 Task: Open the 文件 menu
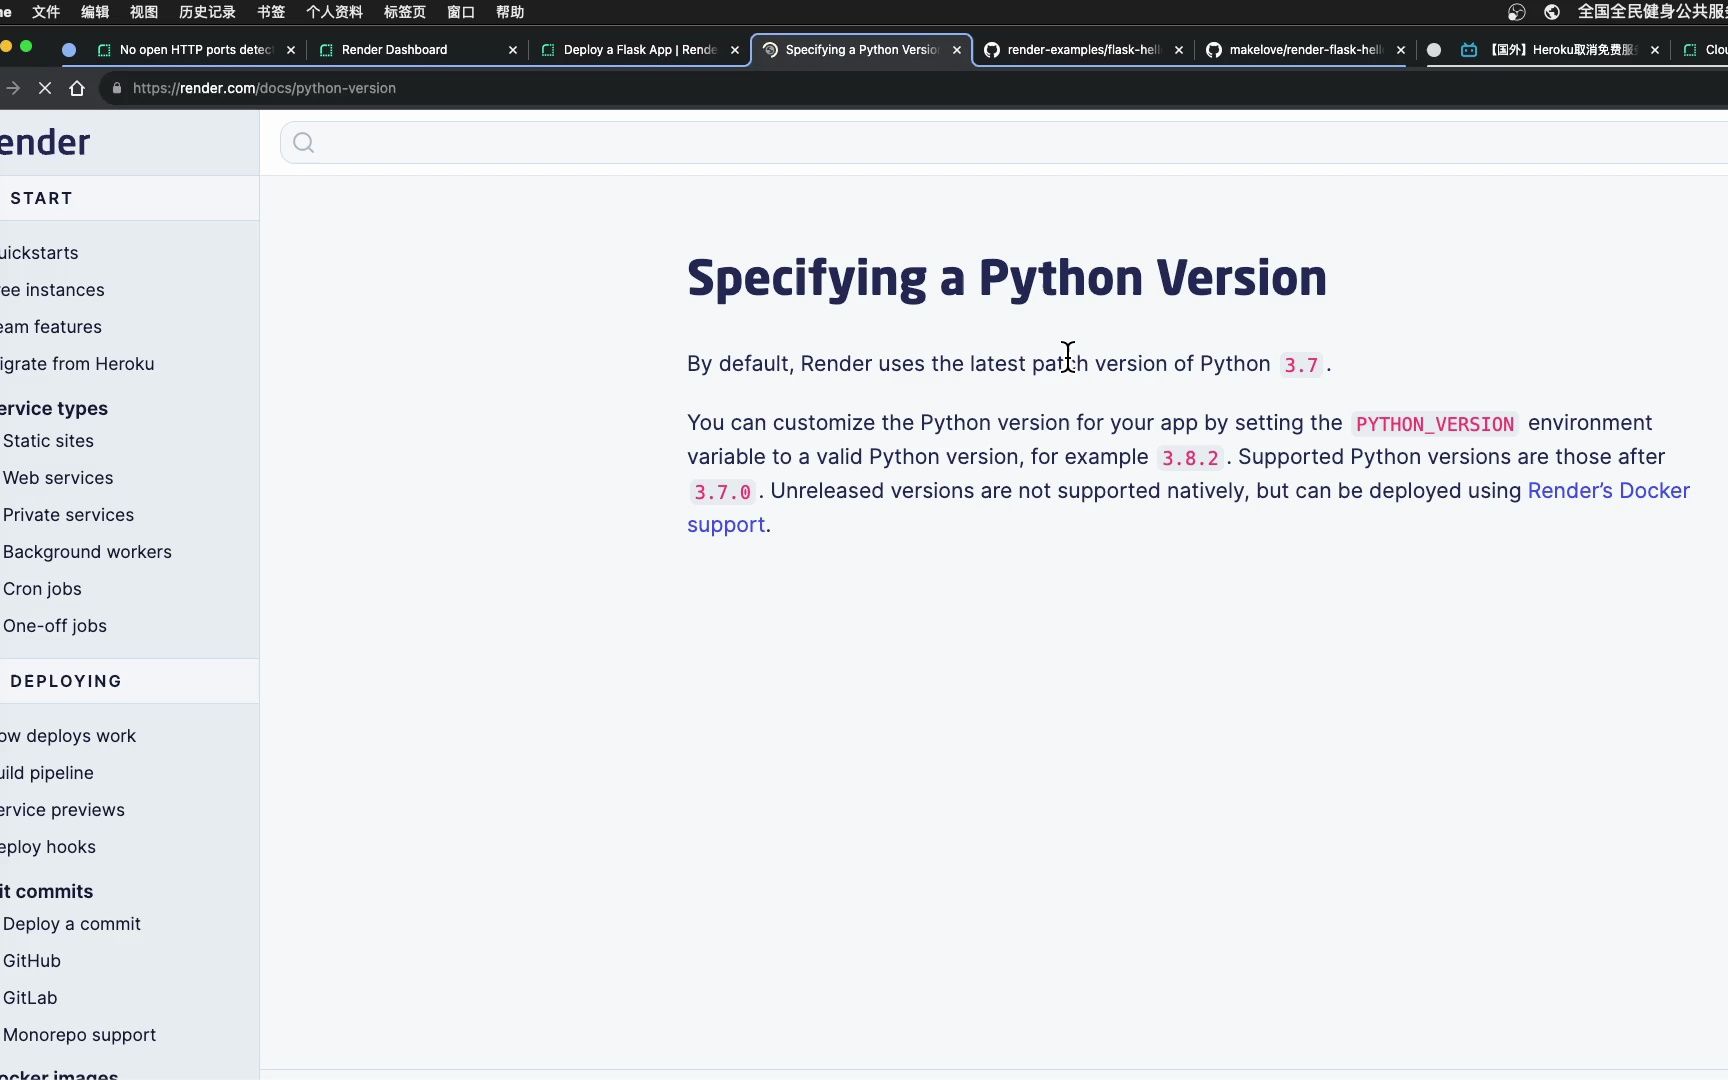point(46,12)
